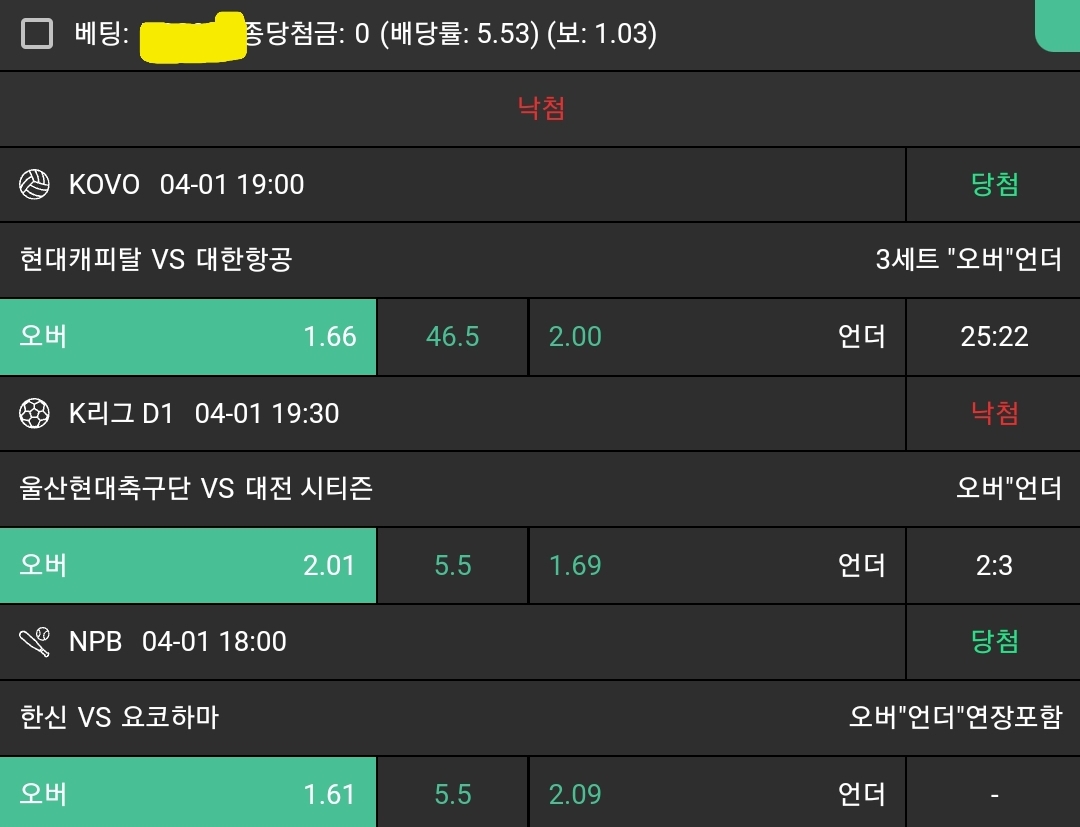Click the 낙첨 status for K리그 D1
The image size is (1080, 827).
pyautogui.click(x=994, y=413)
